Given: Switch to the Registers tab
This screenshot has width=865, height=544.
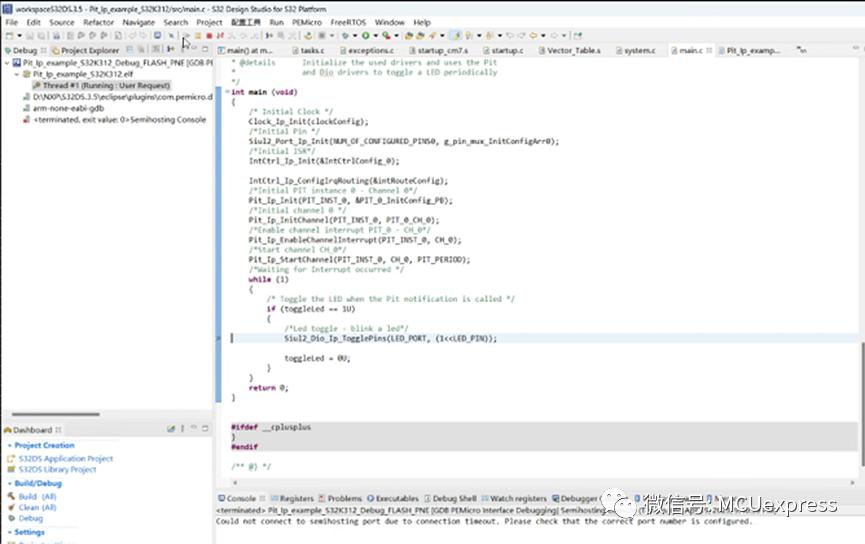Looking at the screenshot, I should click(x=292, y=498).
